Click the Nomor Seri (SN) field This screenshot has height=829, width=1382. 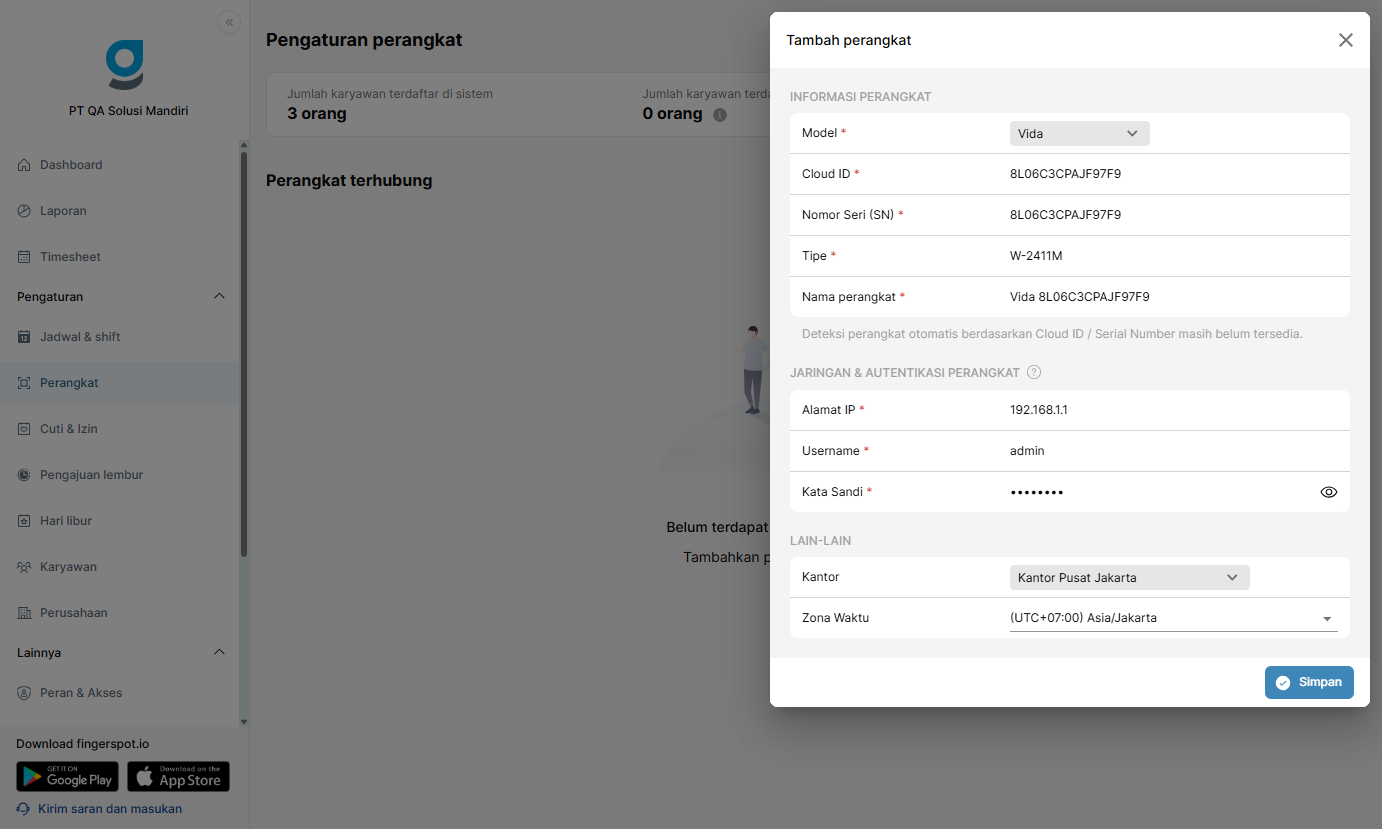point(1173,215)
